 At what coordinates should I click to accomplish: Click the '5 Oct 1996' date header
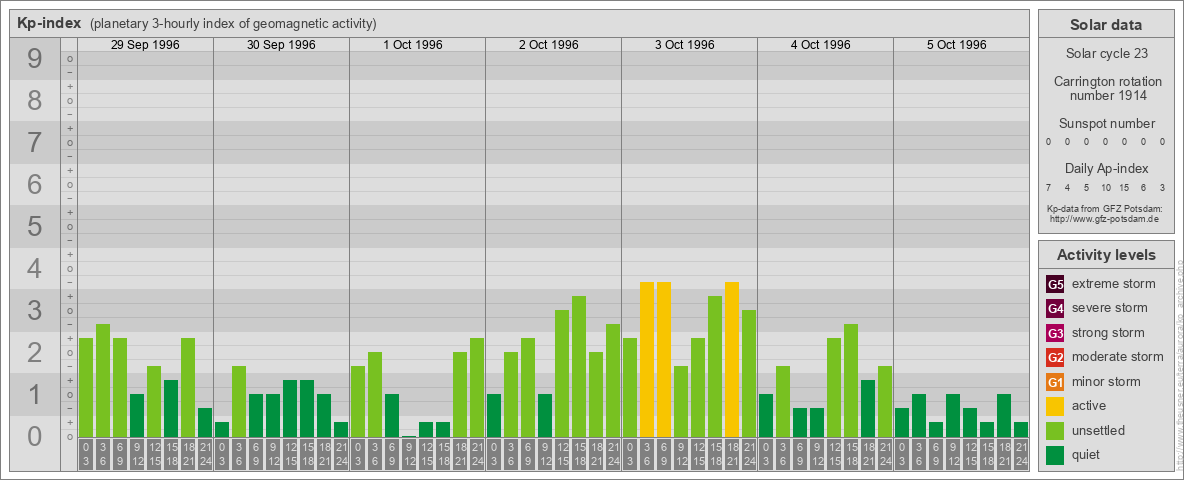point(956,45)
